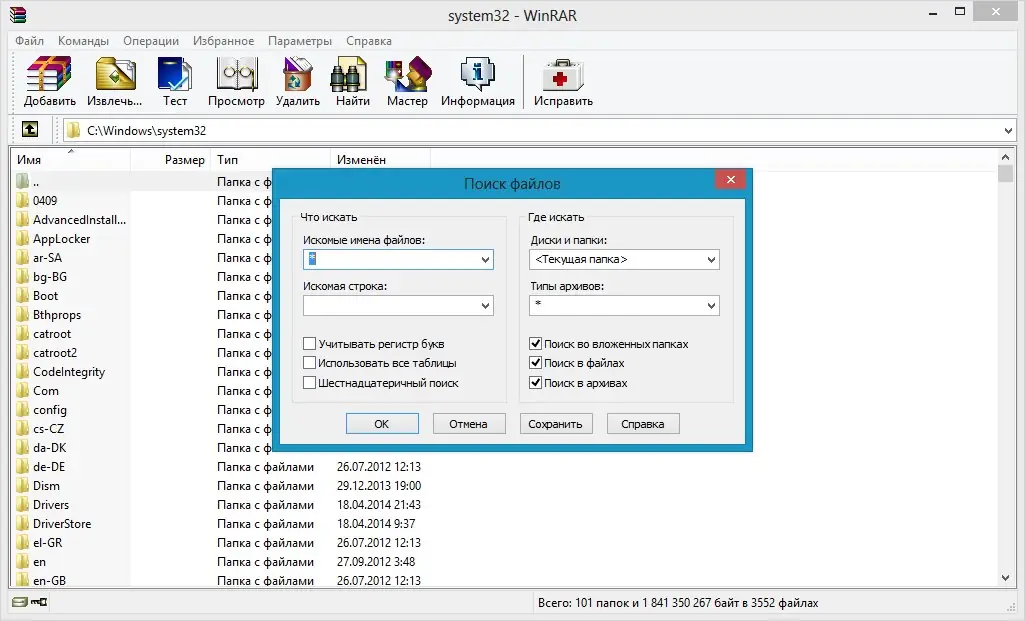Enable Использовать все таблицы checkbox
The image size is (1025, 621).
[x=310, y=363]
